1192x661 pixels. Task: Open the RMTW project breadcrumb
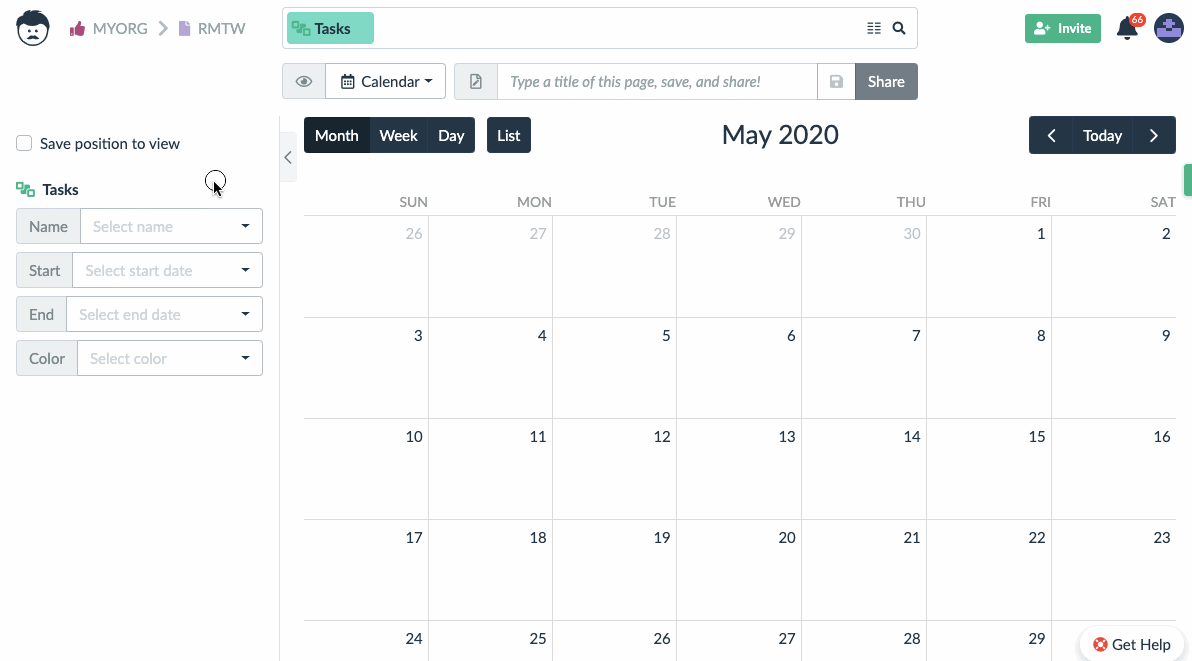click(x=221, y=29)
